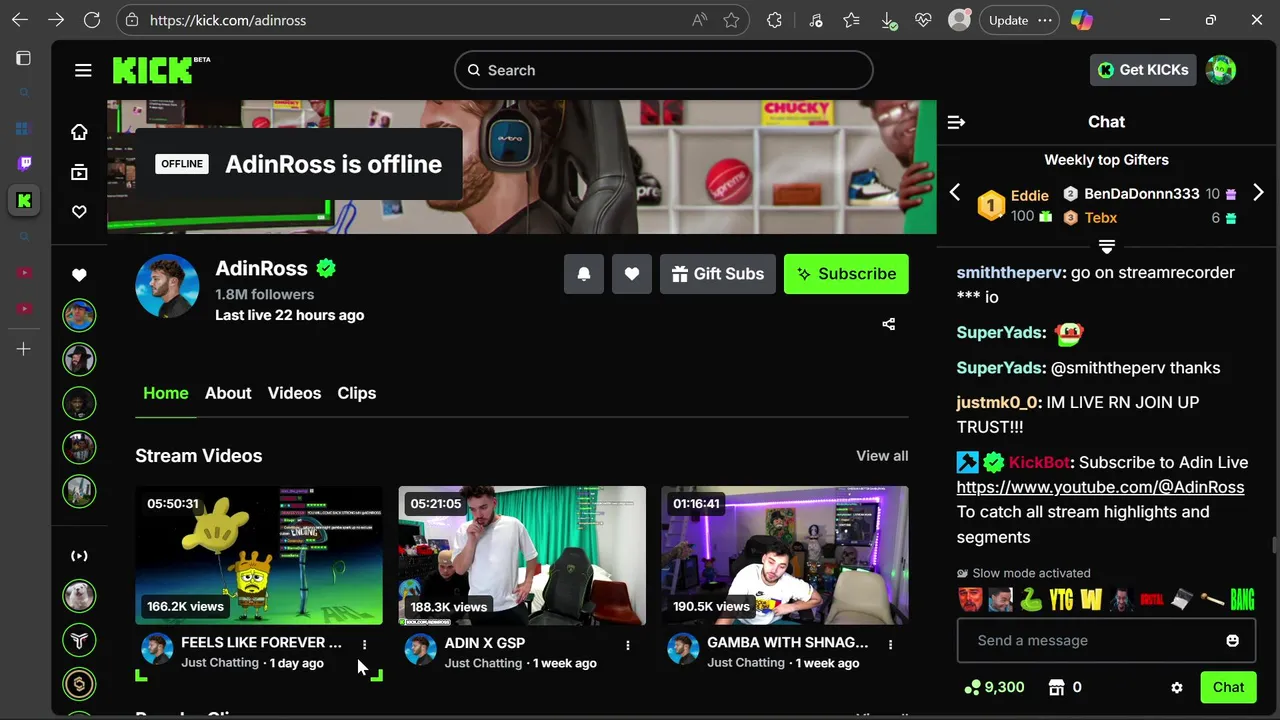Switch to the Videos tab
1280x720 pixels.
click(294, 393)
